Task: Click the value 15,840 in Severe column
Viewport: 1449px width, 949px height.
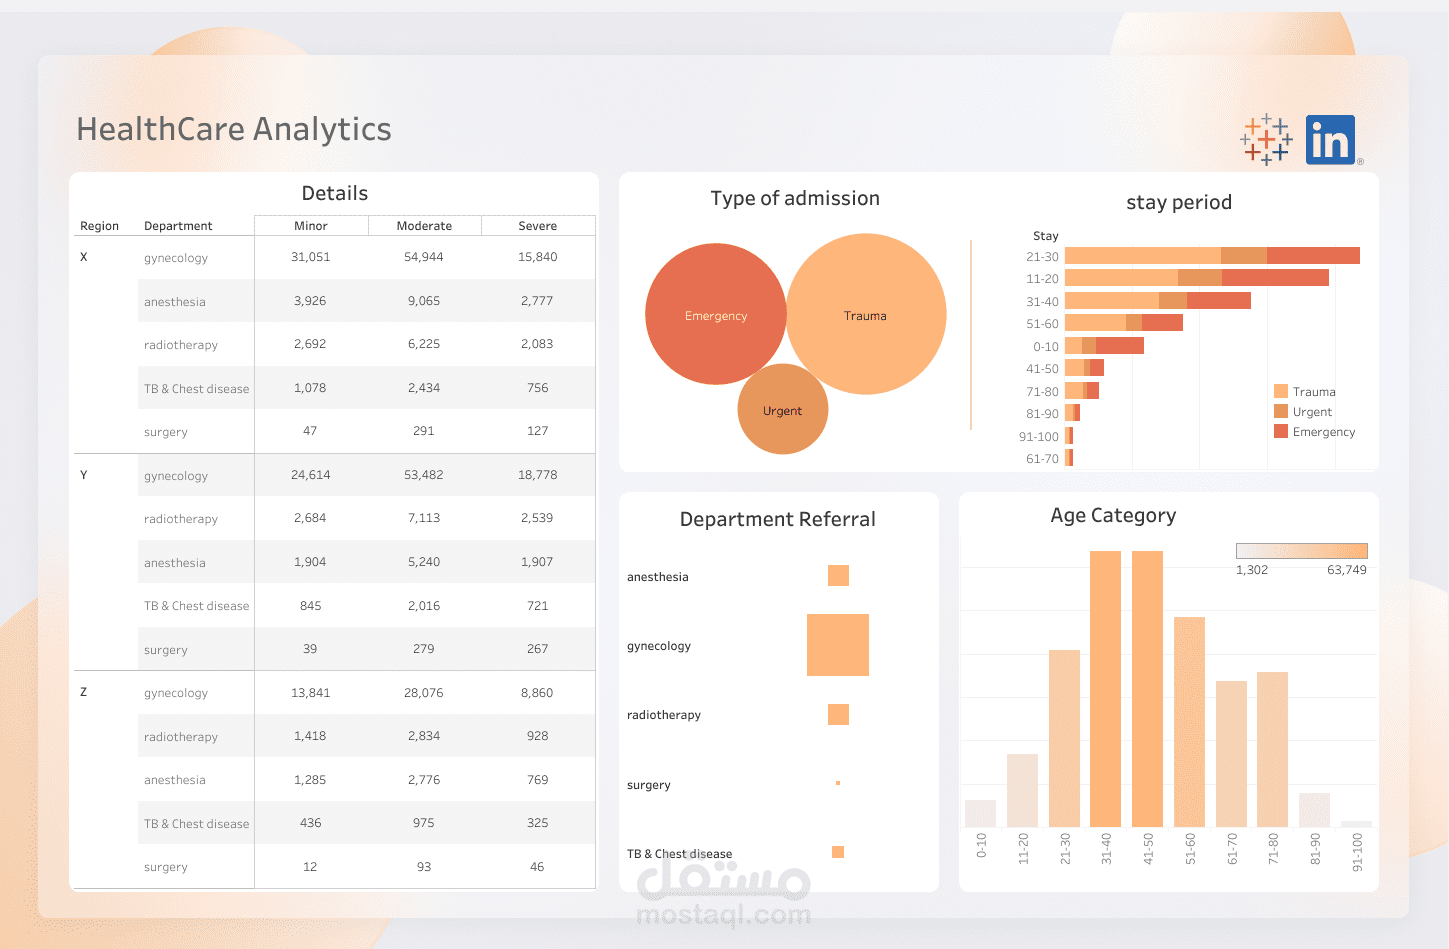Action: click(x=538, y=257)
